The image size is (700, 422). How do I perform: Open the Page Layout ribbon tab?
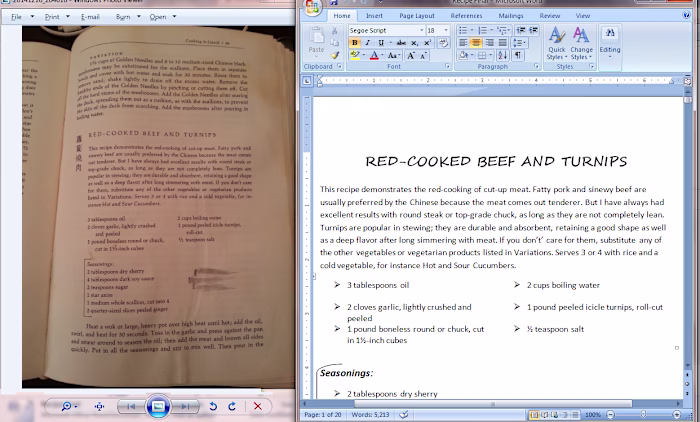click(x=417, y=16)
